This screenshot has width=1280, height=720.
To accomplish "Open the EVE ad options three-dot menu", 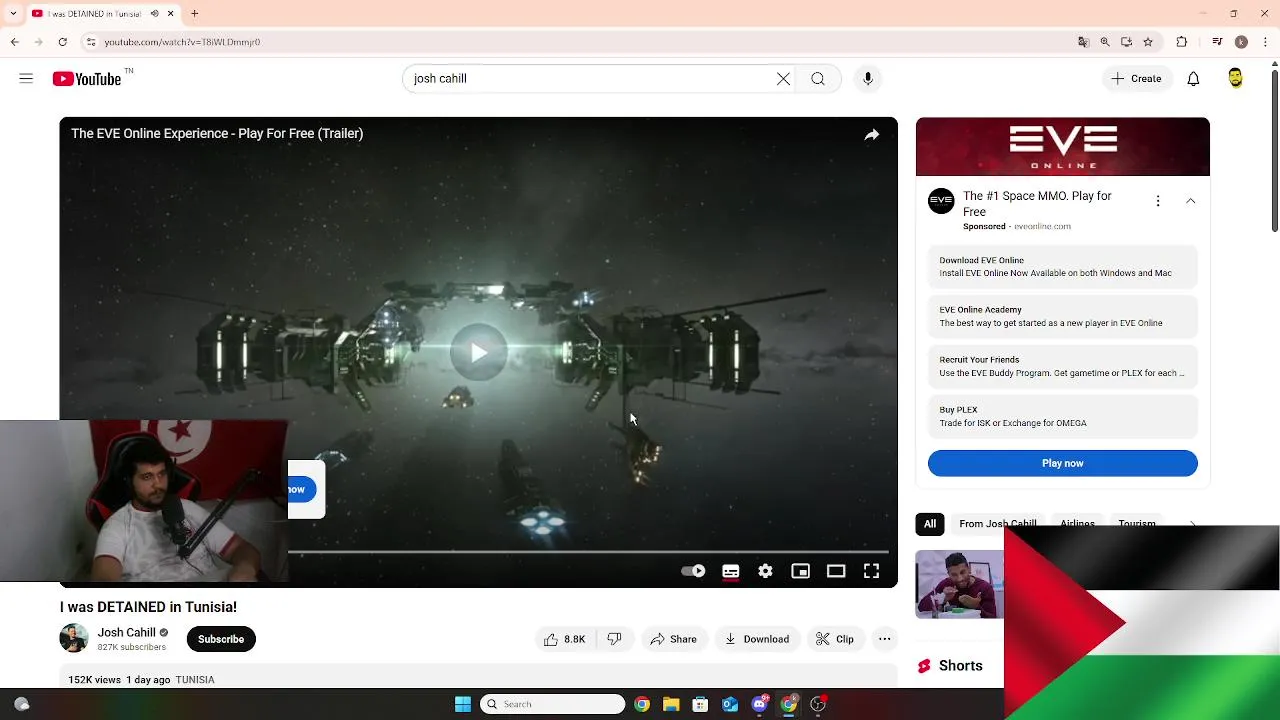I will [x=1158, y=201].
